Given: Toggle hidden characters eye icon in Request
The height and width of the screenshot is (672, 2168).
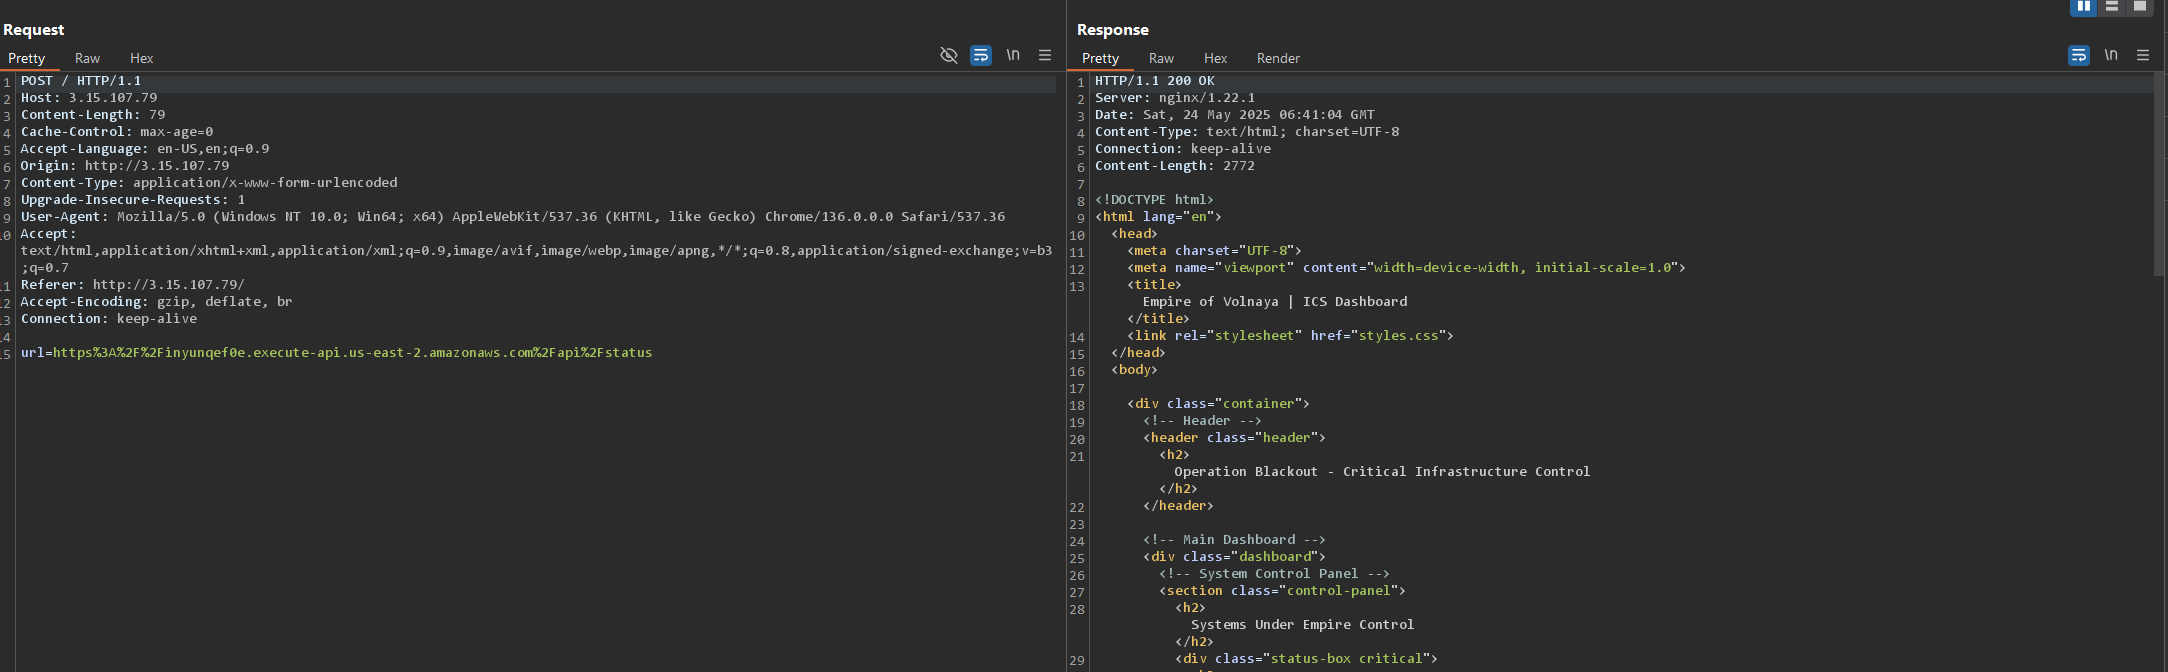Looking at the screenshot, I should click(x=949, y=55).
